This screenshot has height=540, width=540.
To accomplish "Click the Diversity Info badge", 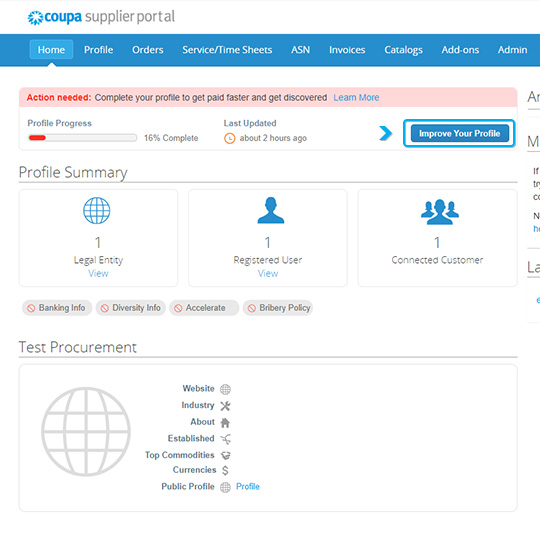I will (131, 308).
